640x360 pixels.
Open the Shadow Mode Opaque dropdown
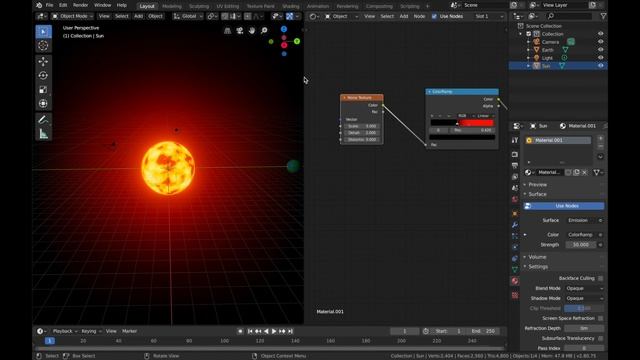click(x=584, y=298)
